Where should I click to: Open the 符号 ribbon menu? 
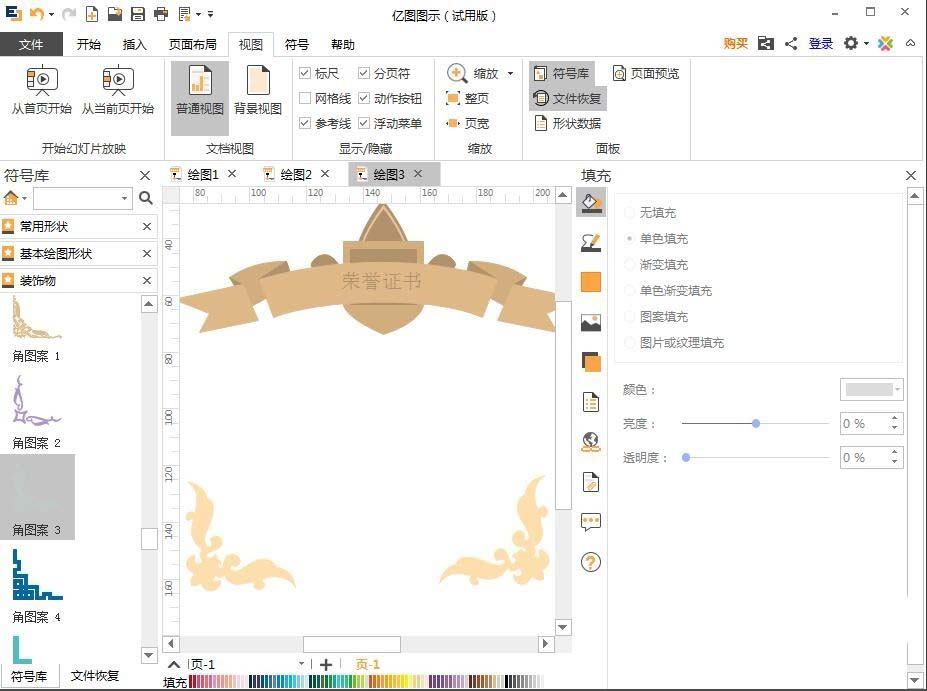coord(296,44)
